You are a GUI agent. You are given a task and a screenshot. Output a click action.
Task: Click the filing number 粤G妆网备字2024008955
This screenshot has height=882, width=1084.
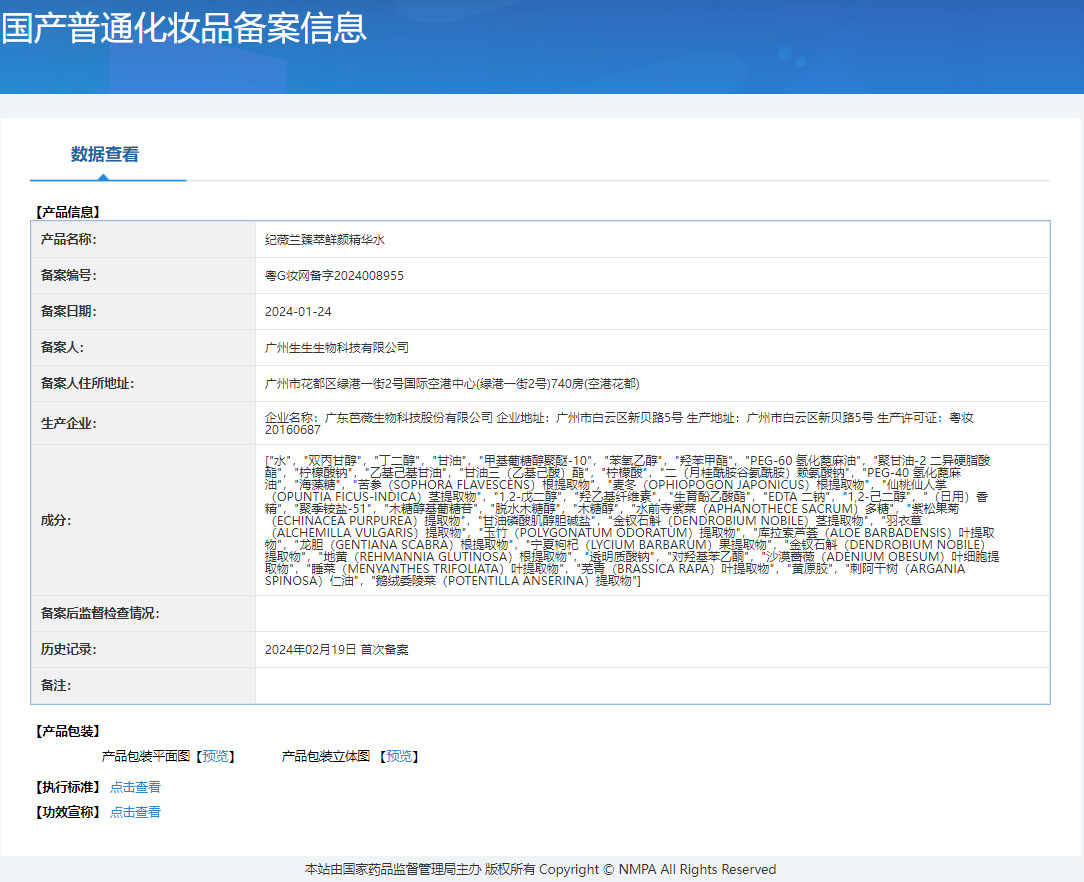pos(334,276)
